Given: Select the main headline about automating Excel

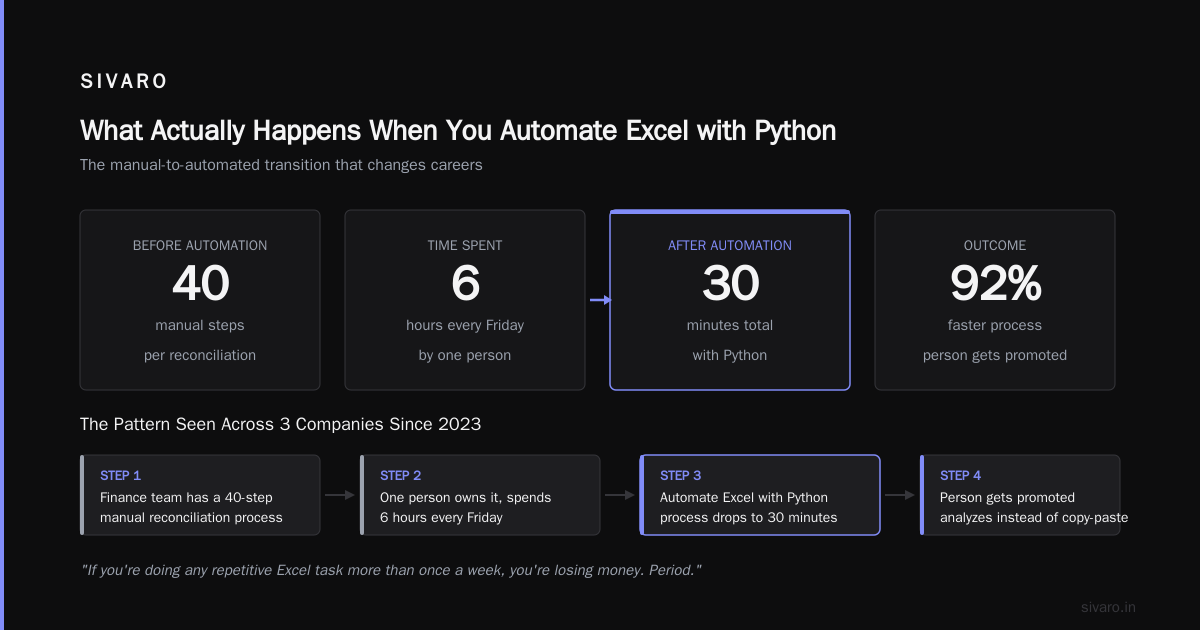Looking at the screenshot, I should click(458, 130).
